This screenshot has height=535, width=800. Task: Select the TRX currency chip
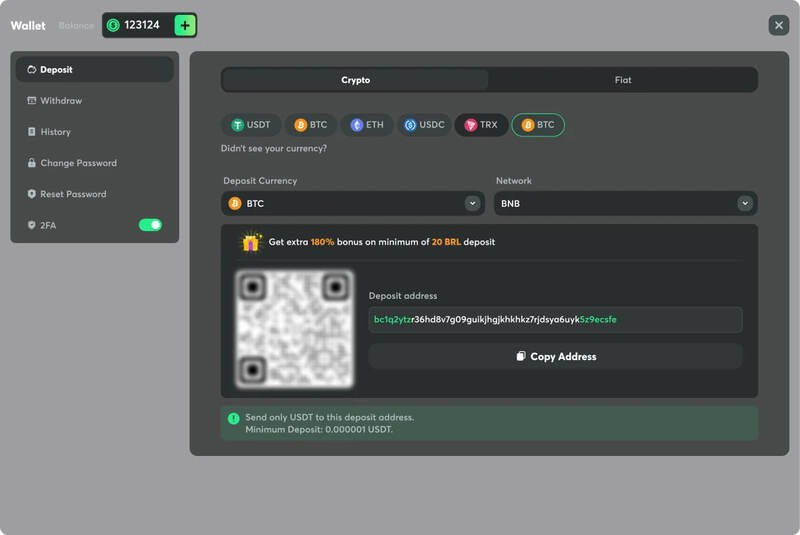coord(480,125)
